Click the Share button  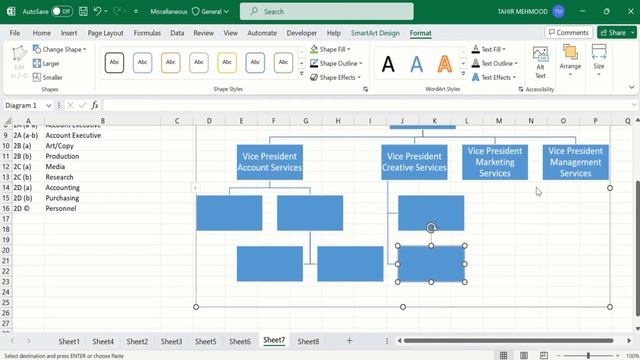[x=613, y=32]
